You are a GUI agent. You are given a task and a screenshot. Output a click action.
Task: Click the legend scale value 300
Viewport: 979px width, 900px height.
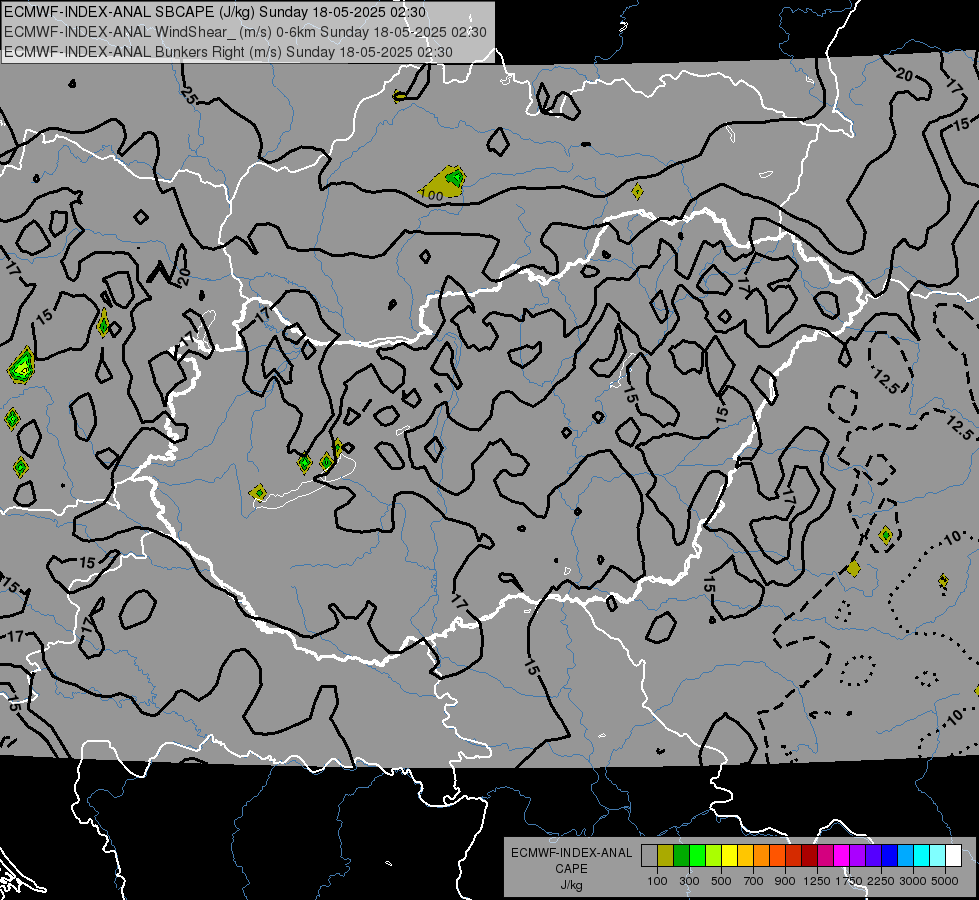point(689,881)
